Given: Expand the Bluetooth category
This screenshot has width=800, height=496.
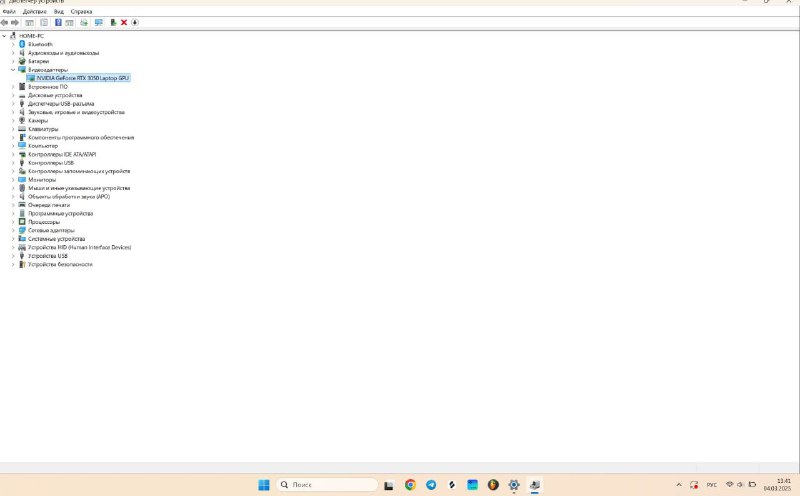Looking at the screenshot, I should [x=13, y=44].
